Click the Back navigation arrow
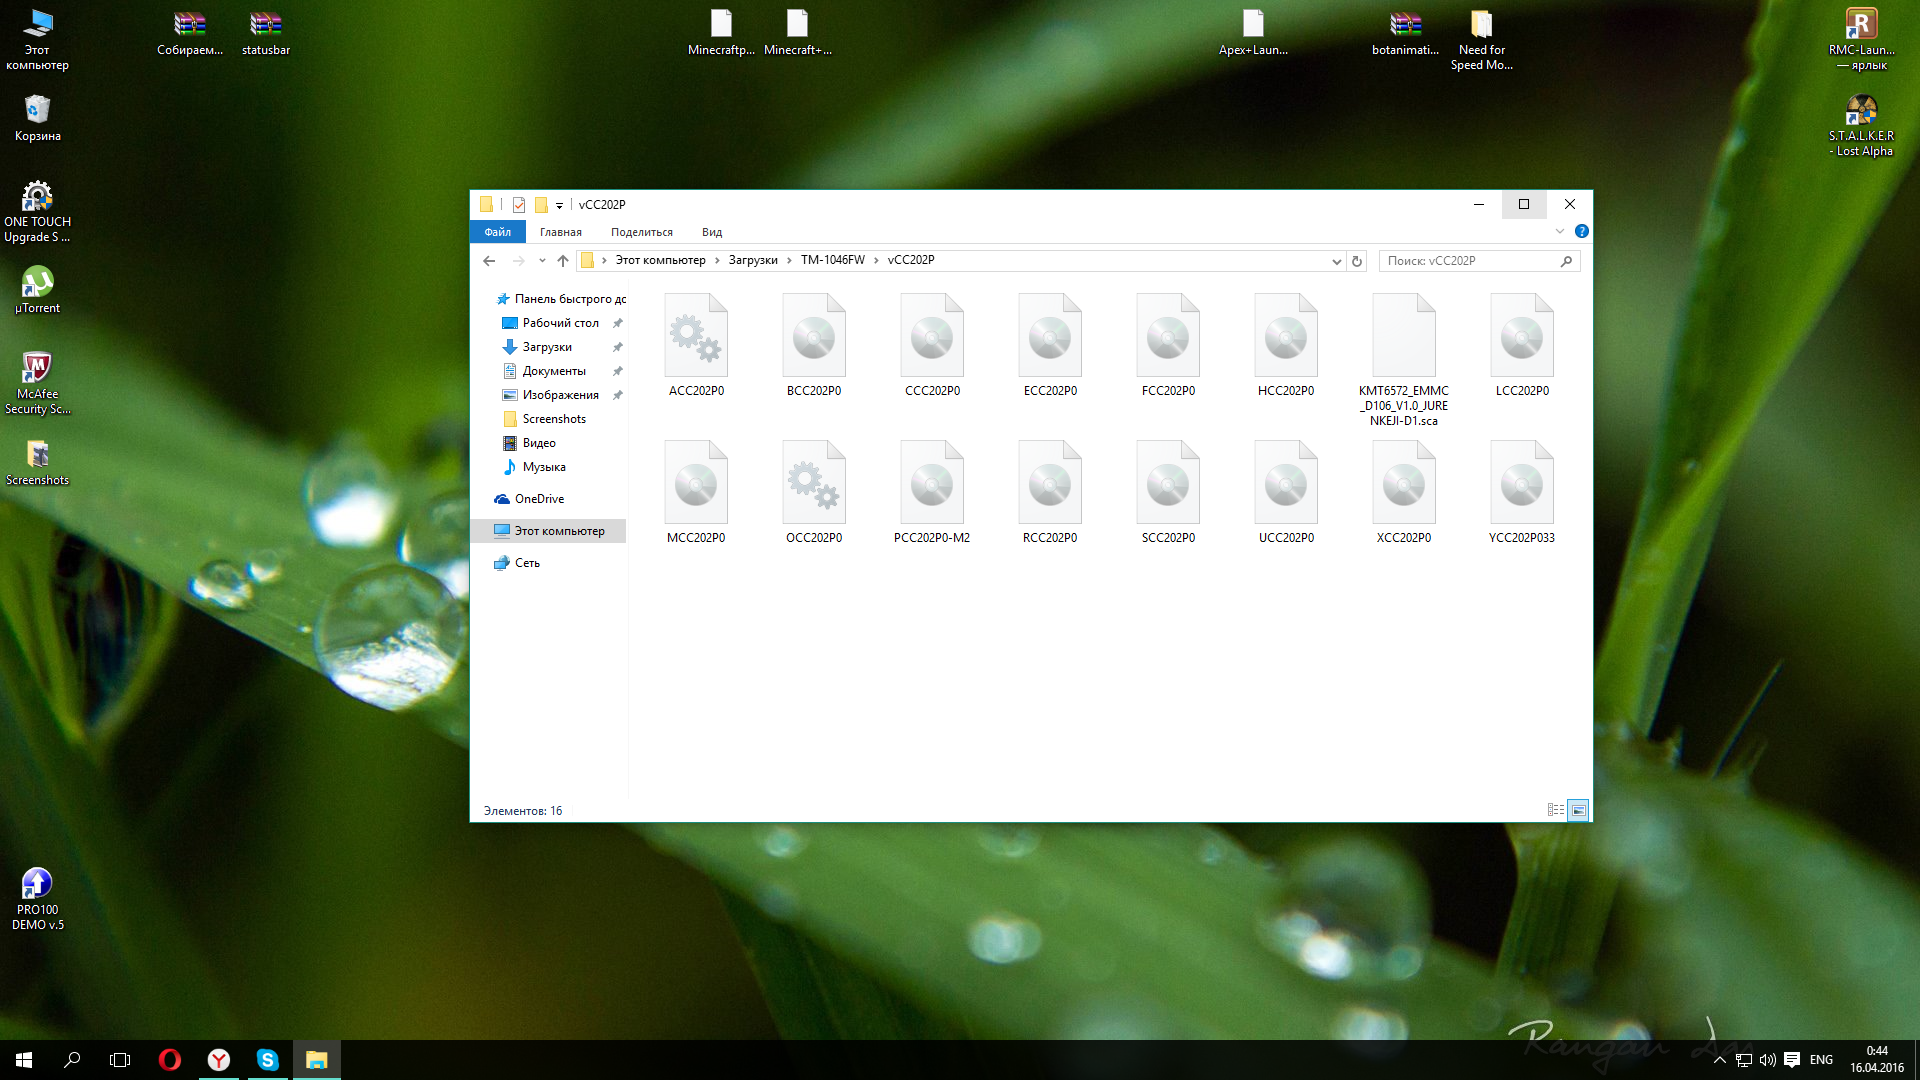 tap(489, 261)
